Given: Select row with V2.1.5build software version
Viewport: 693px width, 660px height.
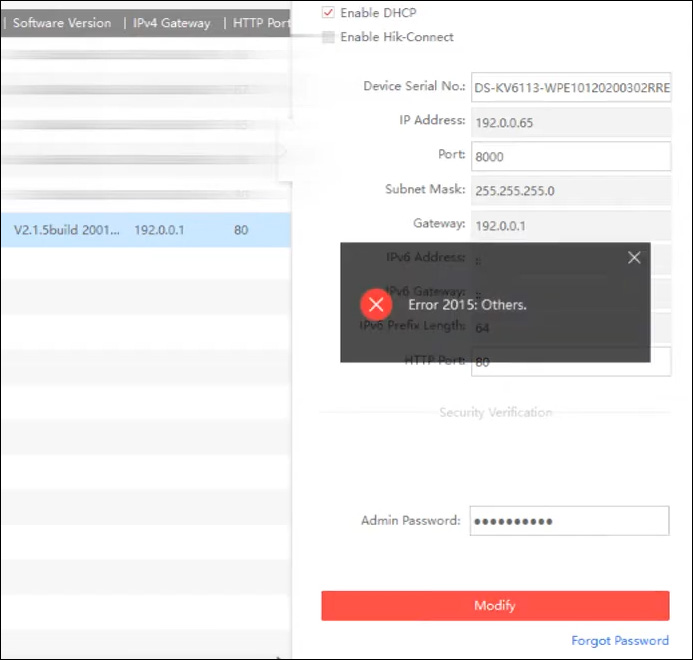Looking at the screenshot, I should 145,230.
